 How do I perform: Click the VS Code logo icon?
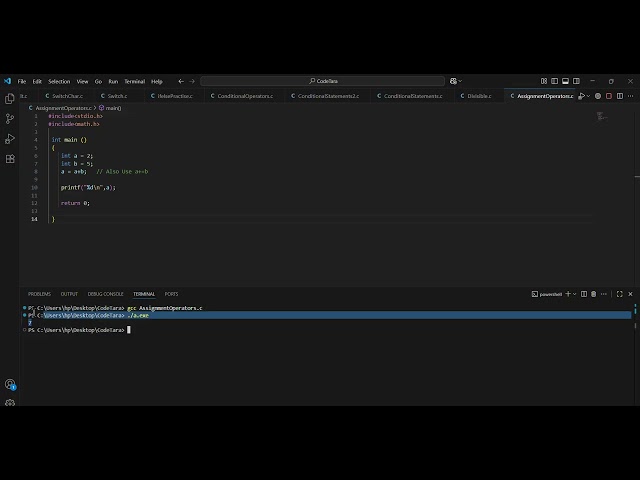click(7, 81)
